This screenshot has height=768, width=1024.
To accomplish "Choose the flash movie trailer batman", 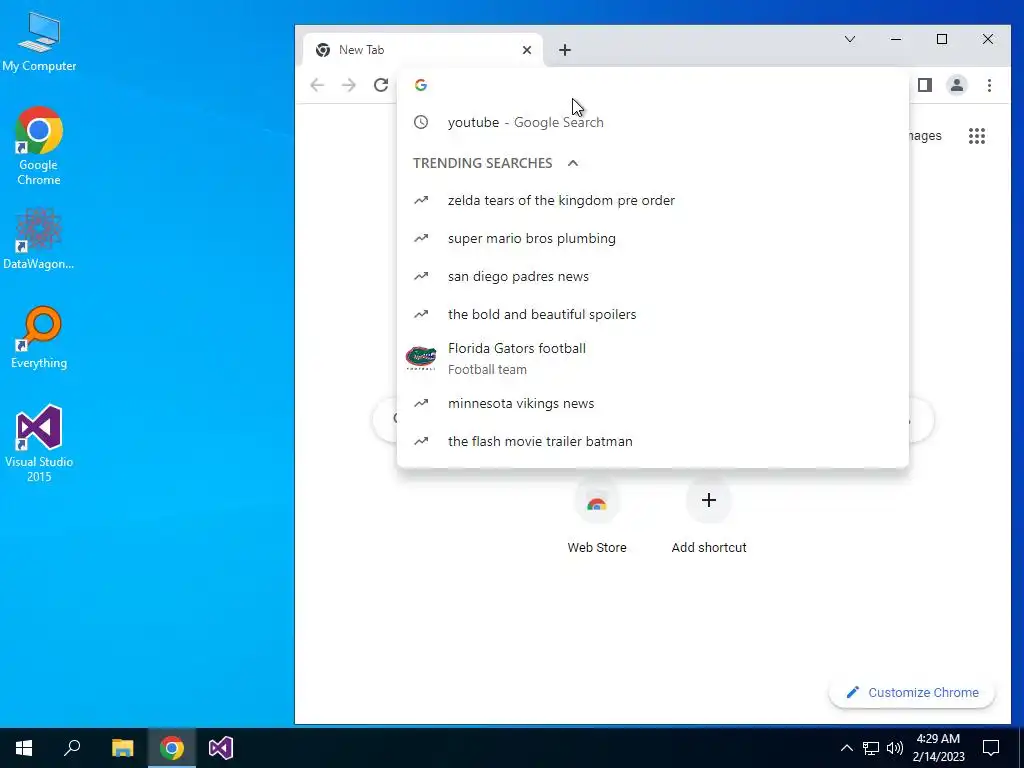I will [x=652, y=441].
